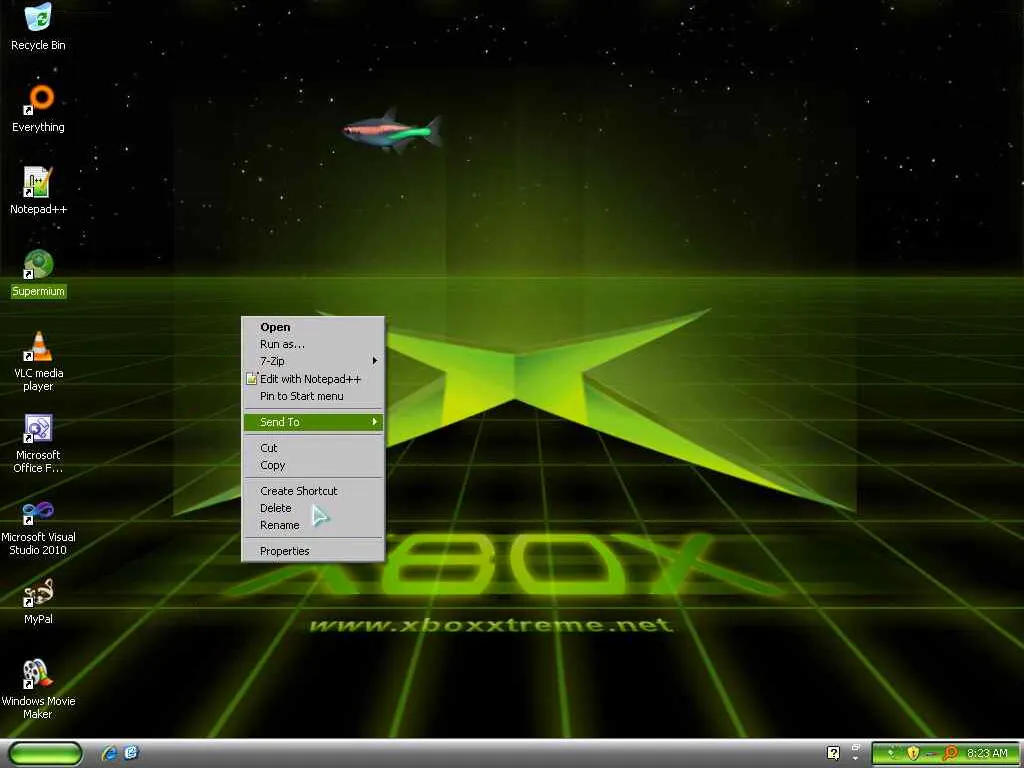Screen dimensions: 1024x768
Task: Click the green Start button
Action: coord(45,753)
